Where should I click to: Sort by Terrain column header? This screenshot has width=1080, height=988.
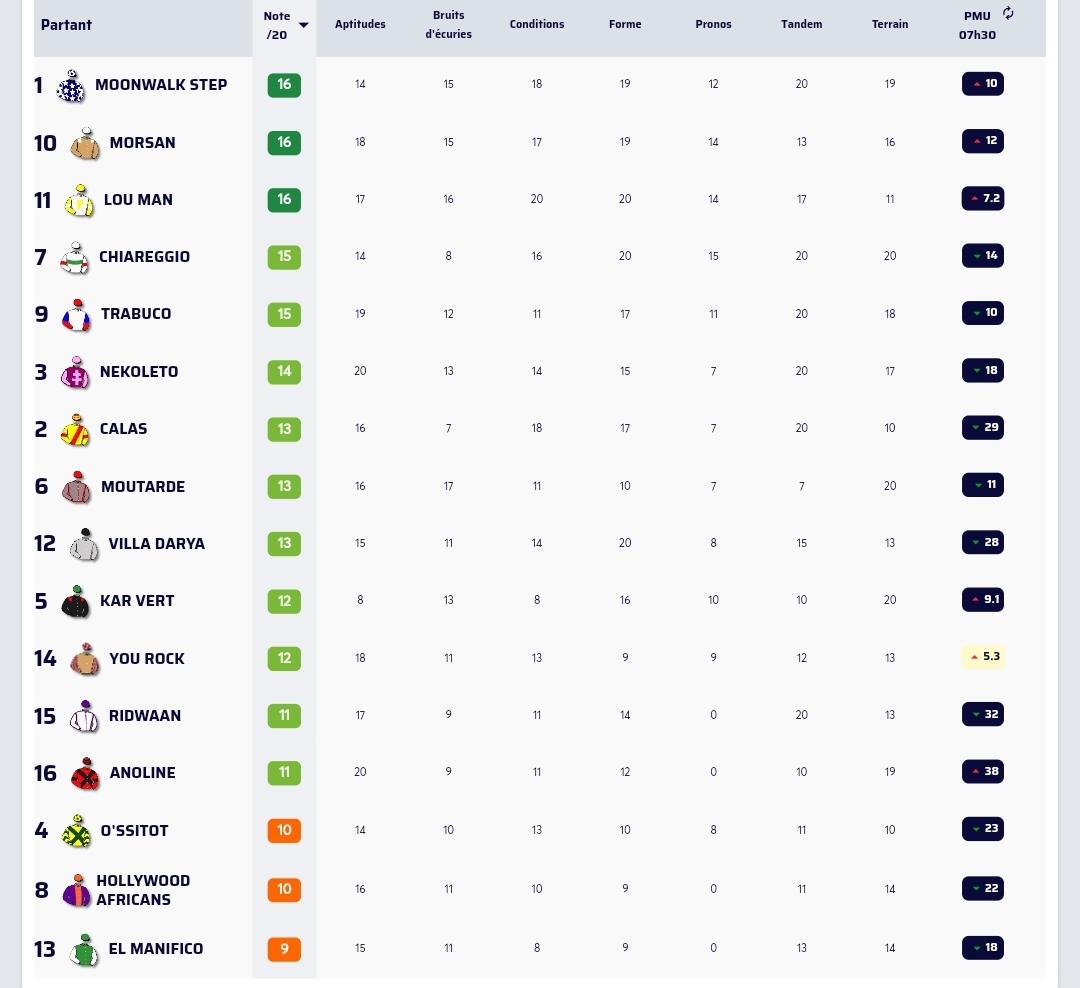pos(889,24)
